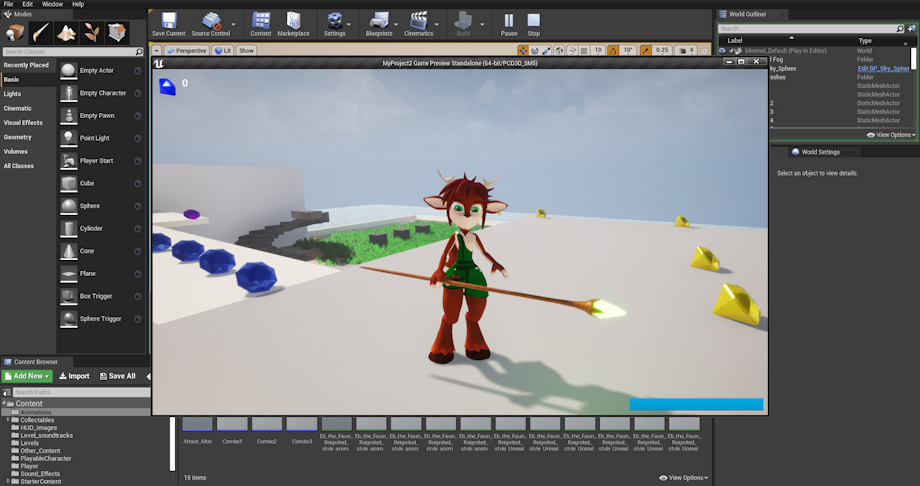The height and width of the screenshot is (486, 920).
Task: Select the translate gizmo icon in viewport
Action: coord(523,50)
